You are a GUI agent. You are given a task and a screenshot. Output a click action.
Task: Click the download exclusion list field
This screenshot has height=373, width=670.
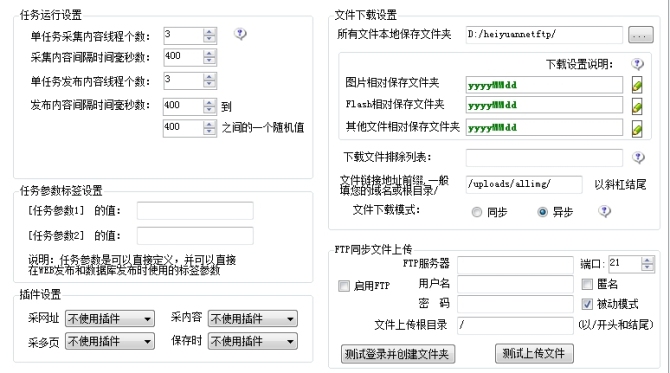pyautogui.click(x=544, y=158)
